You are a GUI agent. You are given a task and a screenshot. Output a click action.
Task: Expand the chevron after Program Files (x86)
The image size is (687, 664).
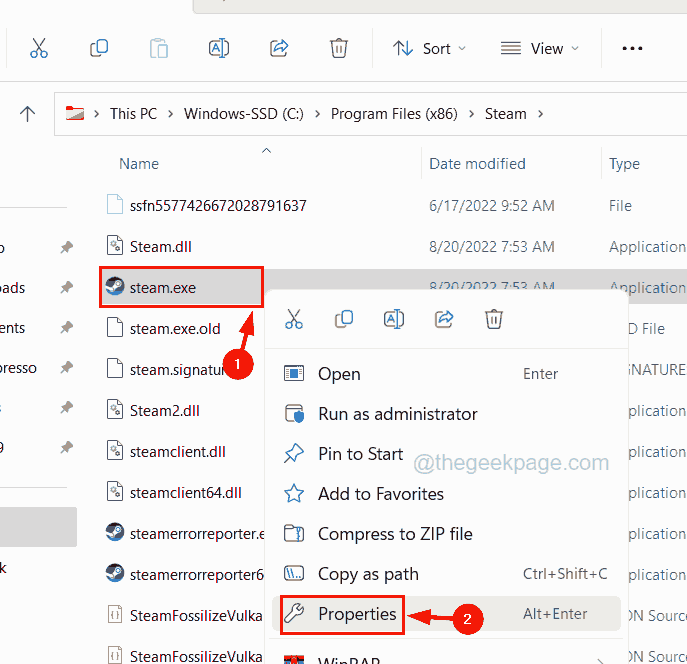pos(471,114)
